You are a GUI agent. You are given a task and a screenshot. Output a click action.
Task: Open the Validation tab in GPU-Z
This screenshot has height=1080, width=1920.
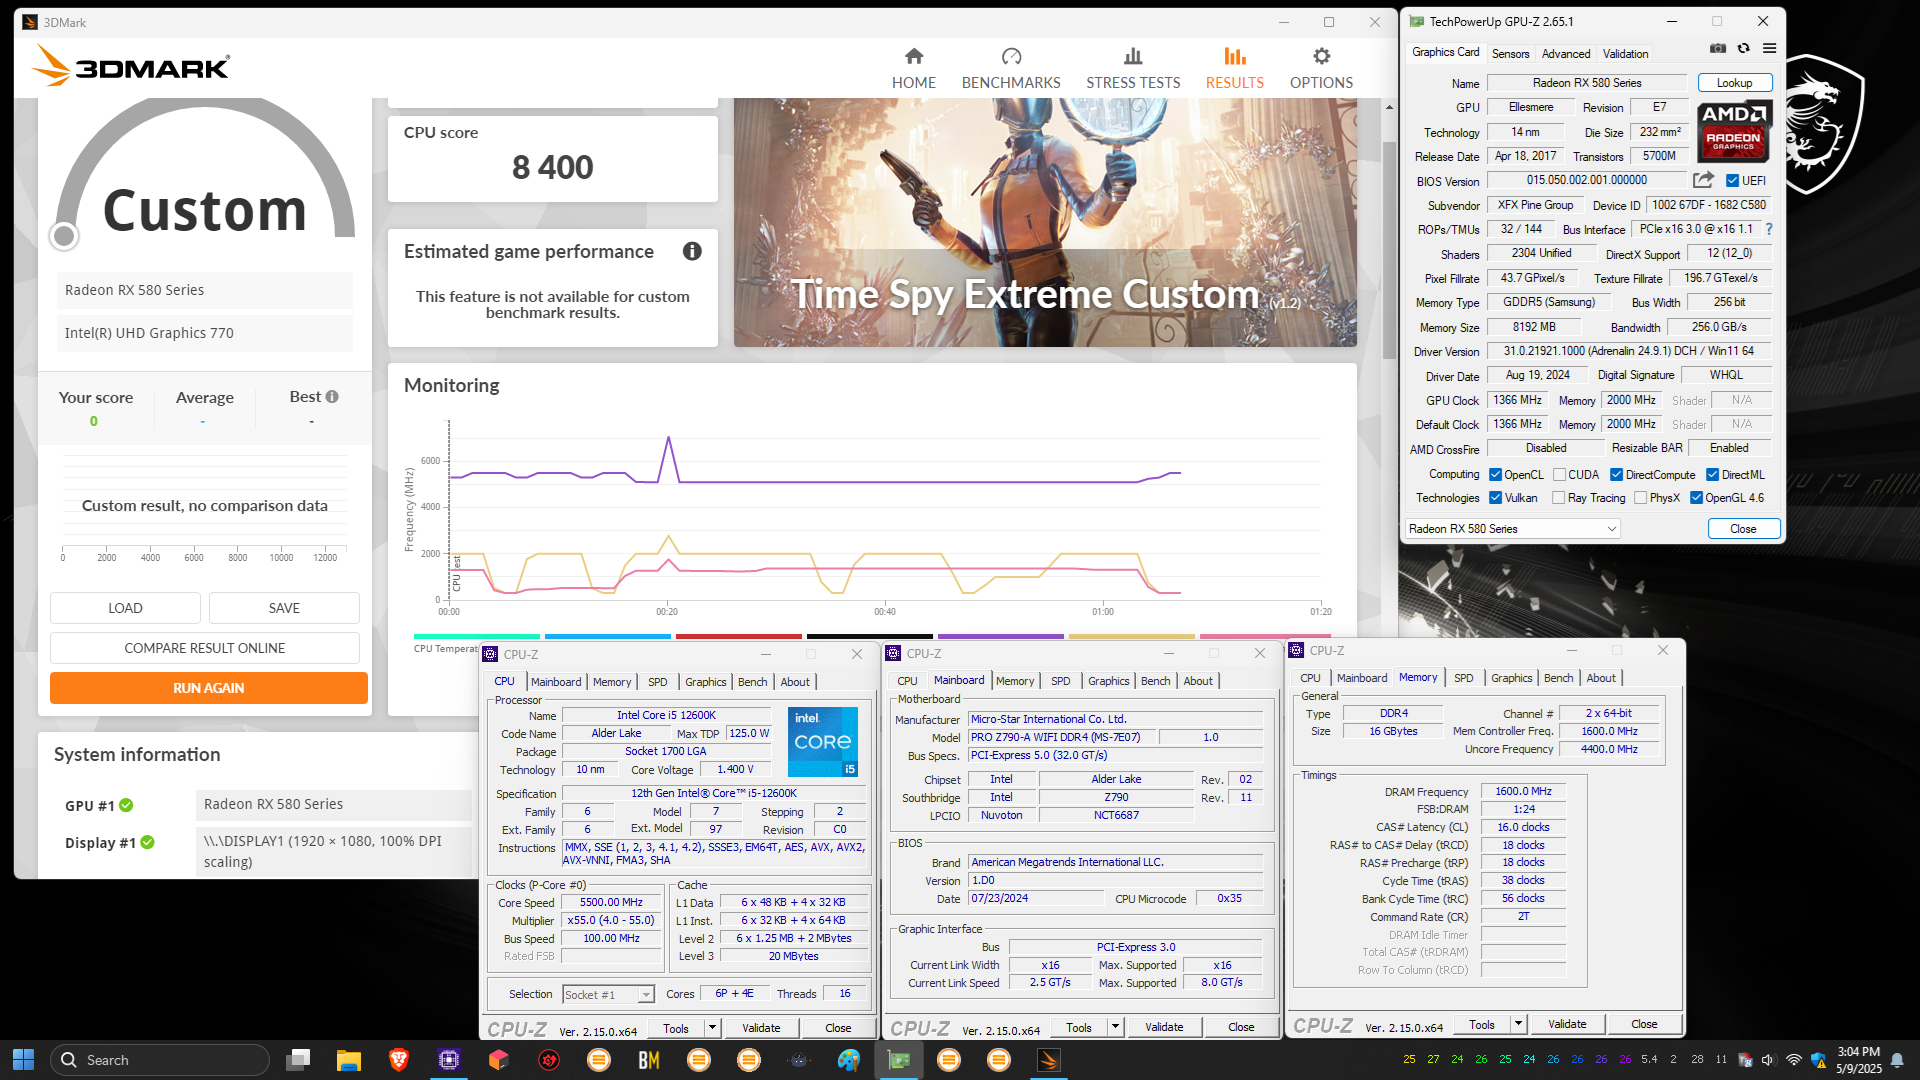(x=1625, y=54)
